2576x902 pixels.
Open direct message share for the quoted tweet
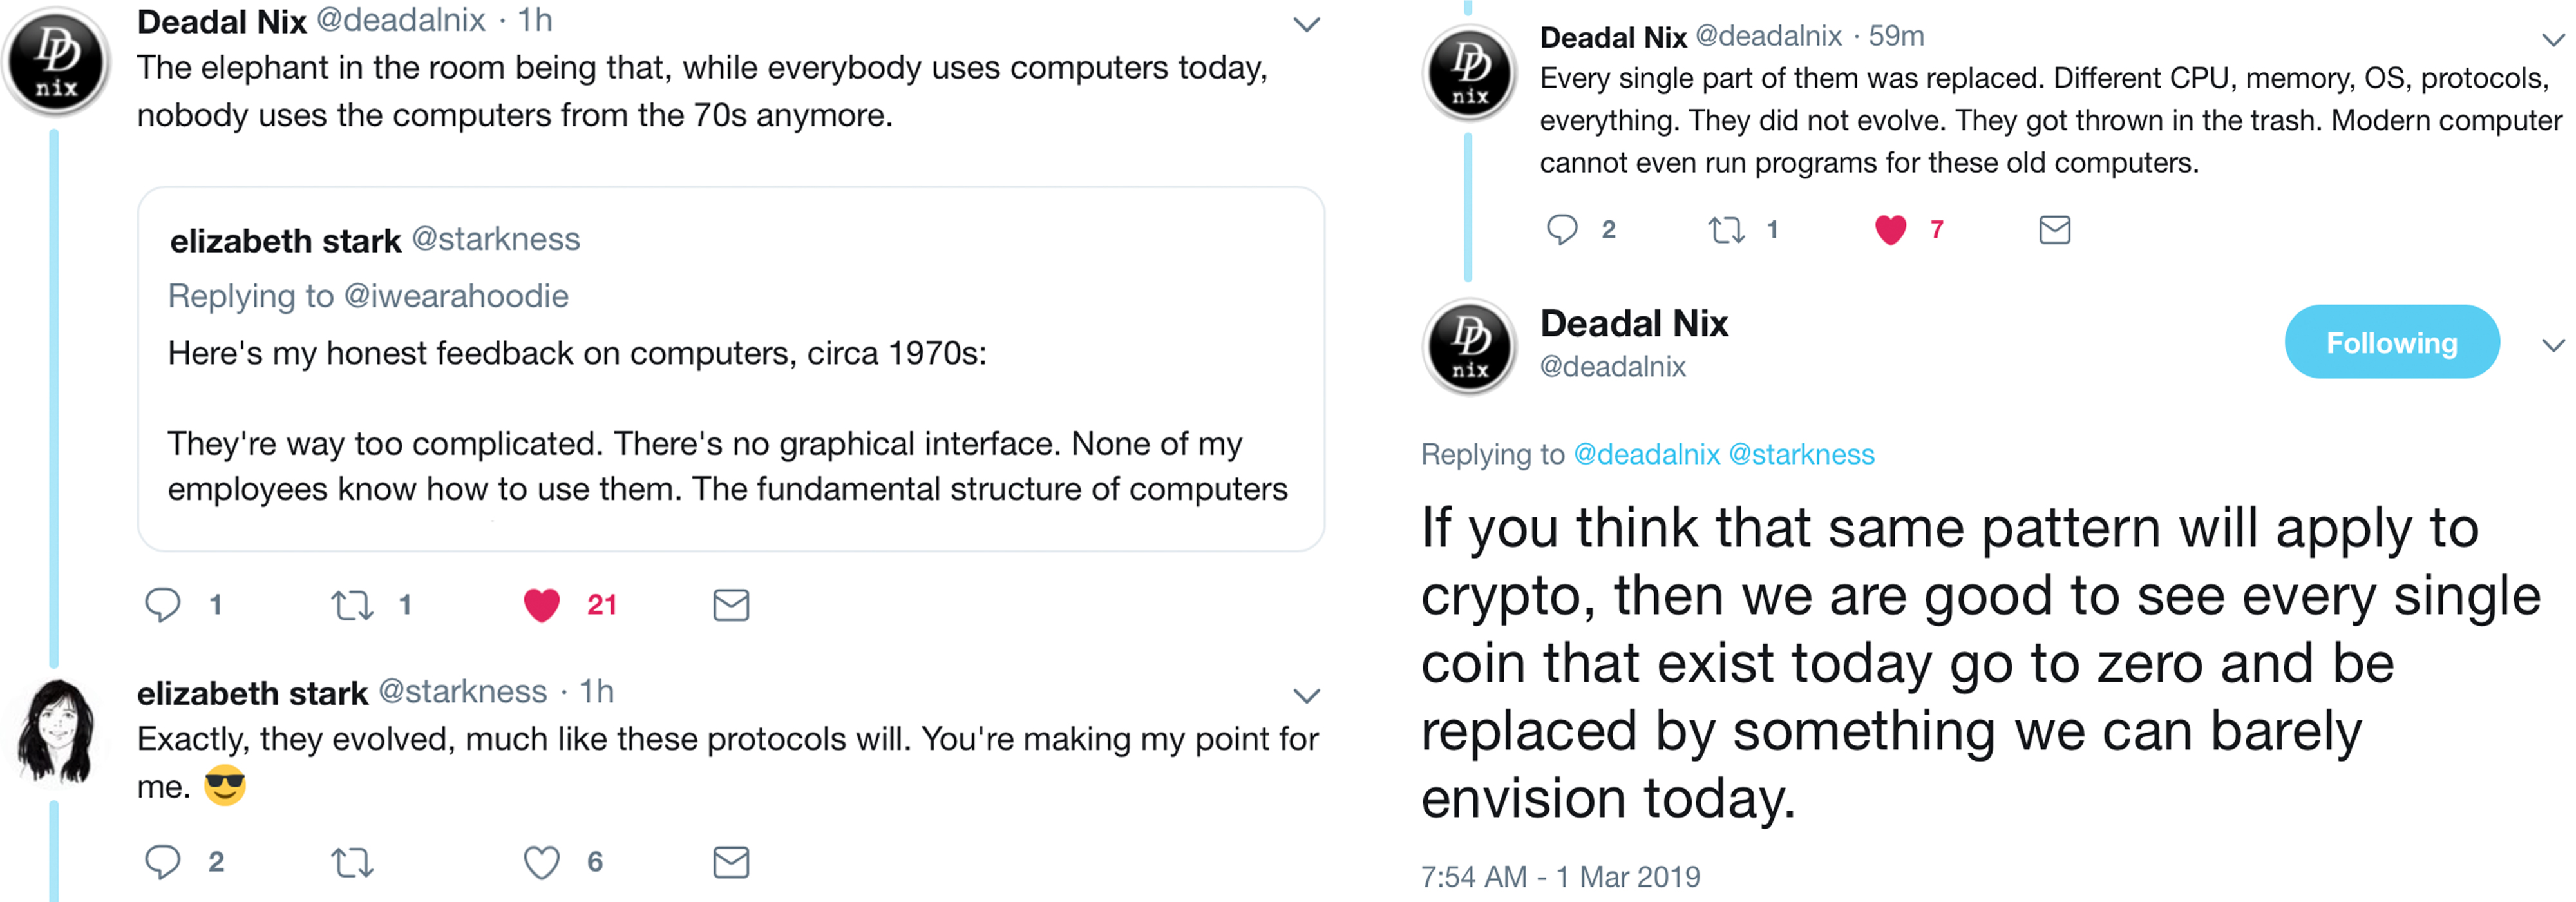(x=730, y=604)
